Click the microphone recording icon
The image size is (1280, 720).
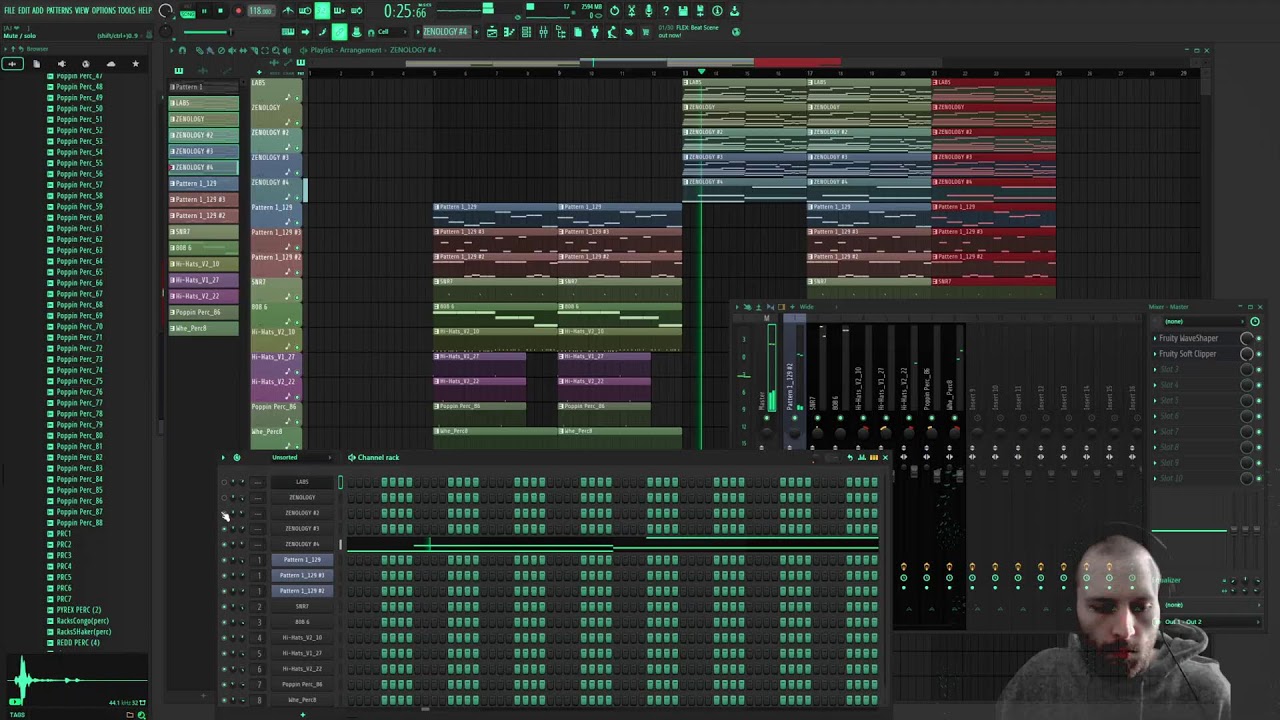(648, 11)
